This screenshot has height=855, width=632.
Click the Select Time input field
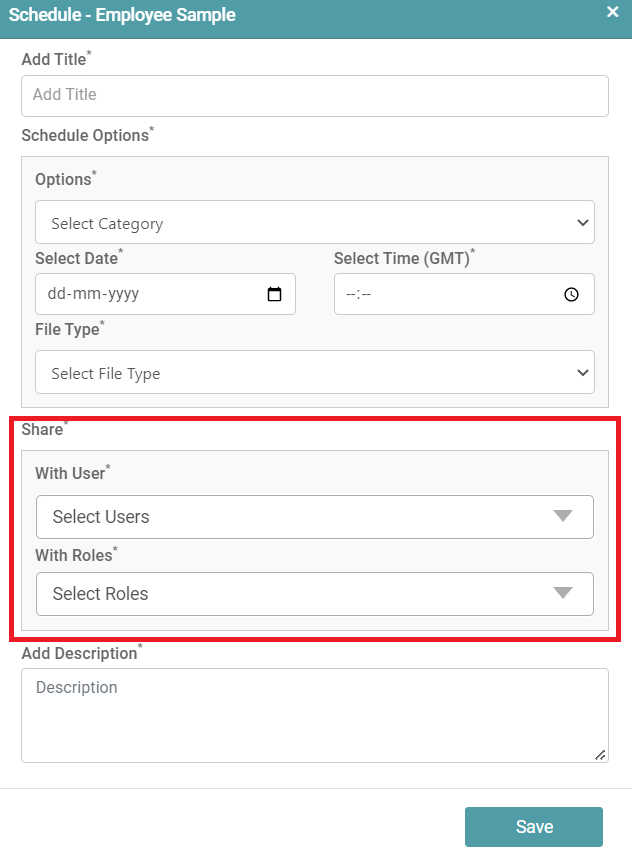pyautogui.click(x=450, y=295)
